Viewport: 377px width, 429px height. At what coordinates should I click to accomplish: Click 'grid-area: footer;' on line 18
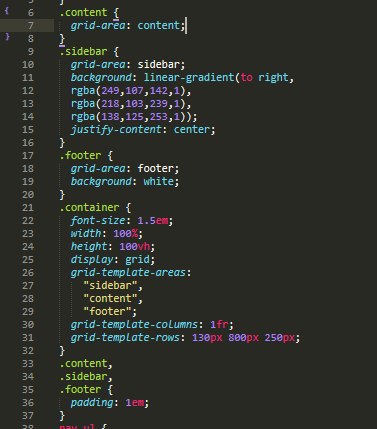[x=125, y=169]
